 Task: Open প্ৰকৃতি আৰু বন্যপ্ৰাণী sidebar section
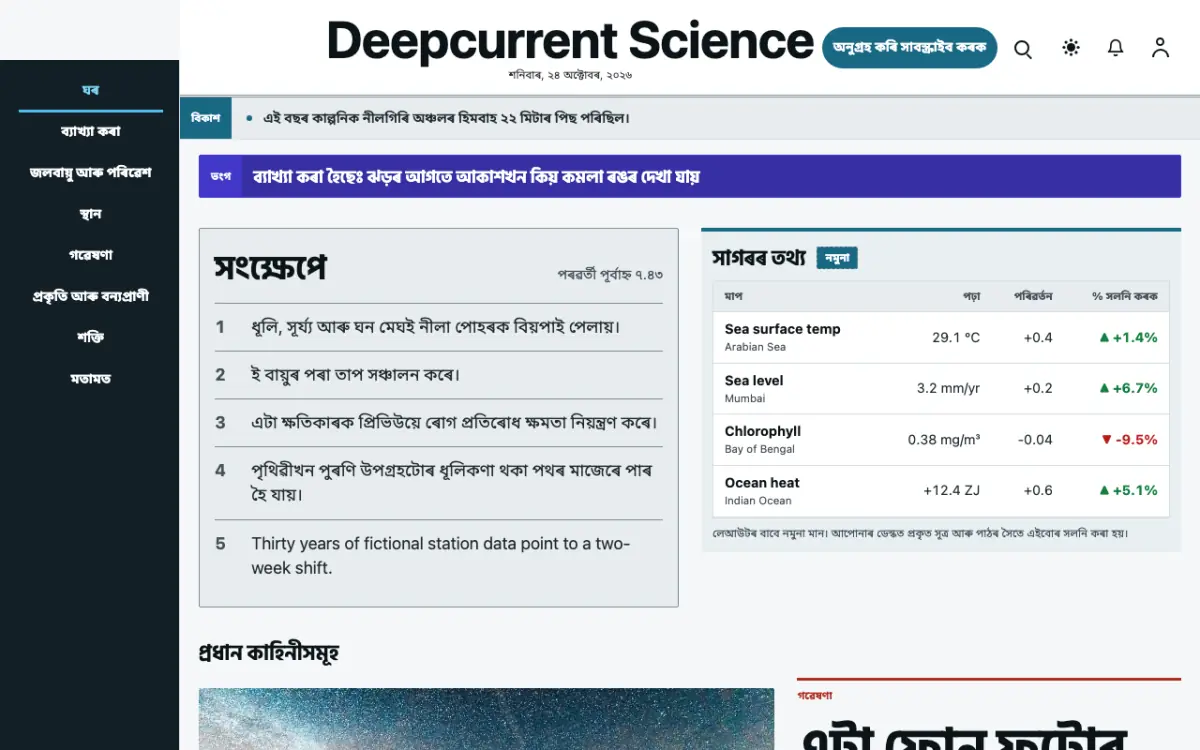pos(91,296)
